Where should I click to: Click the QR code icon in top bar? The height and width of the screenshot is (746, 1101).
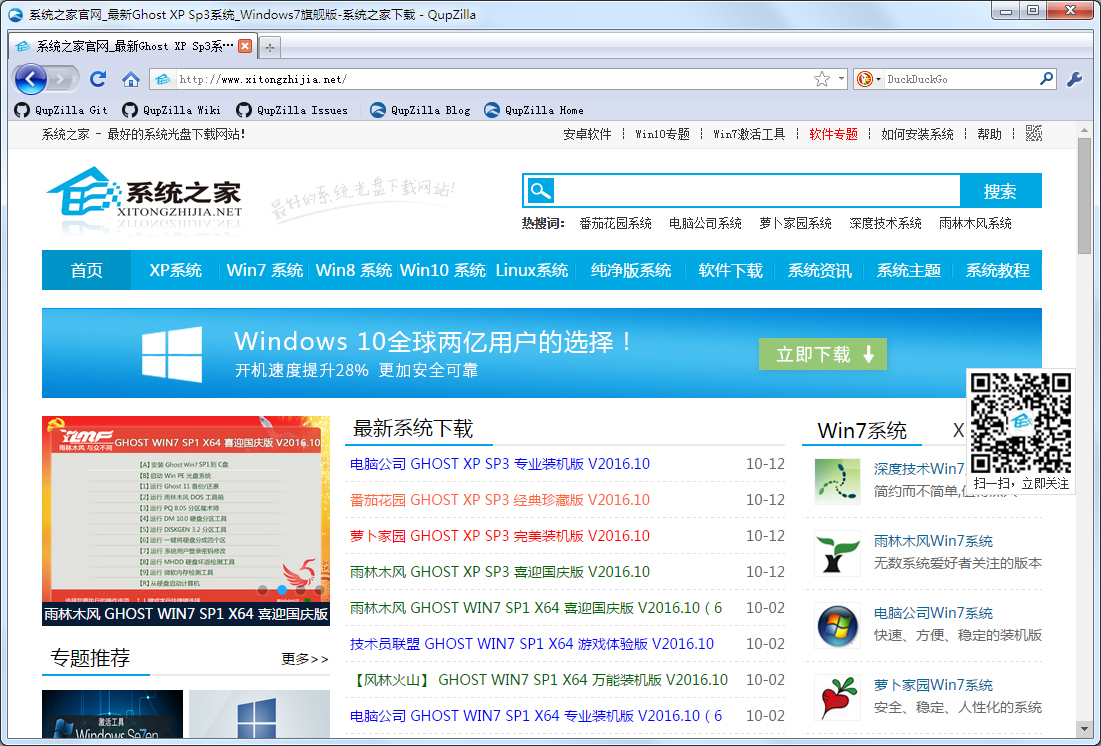[1034, 133]
